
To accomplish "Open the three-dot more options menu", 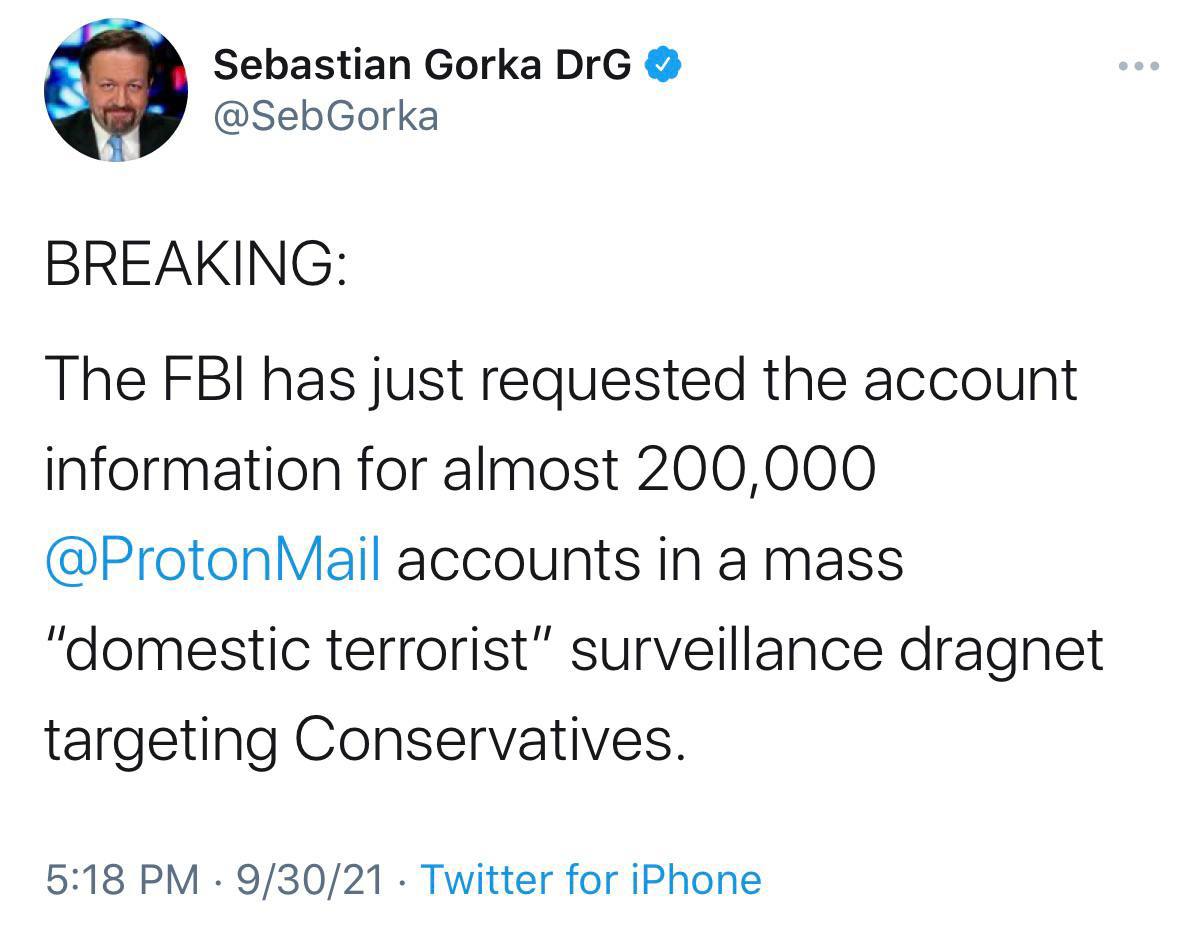I will pos(1138,67).
